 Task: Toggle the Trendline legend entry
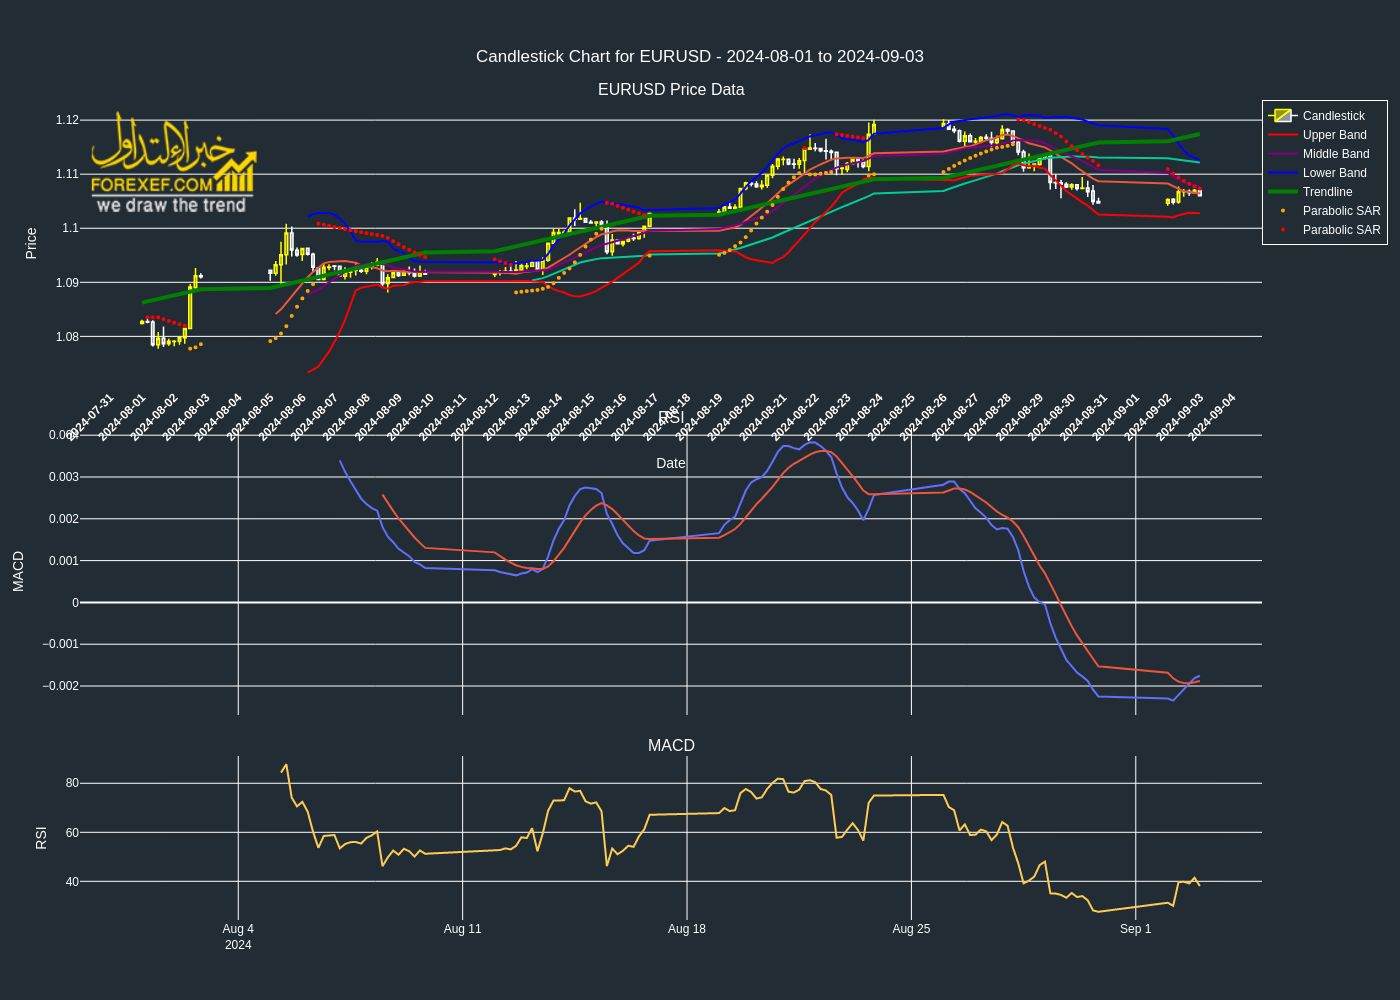click(1324, 192)
